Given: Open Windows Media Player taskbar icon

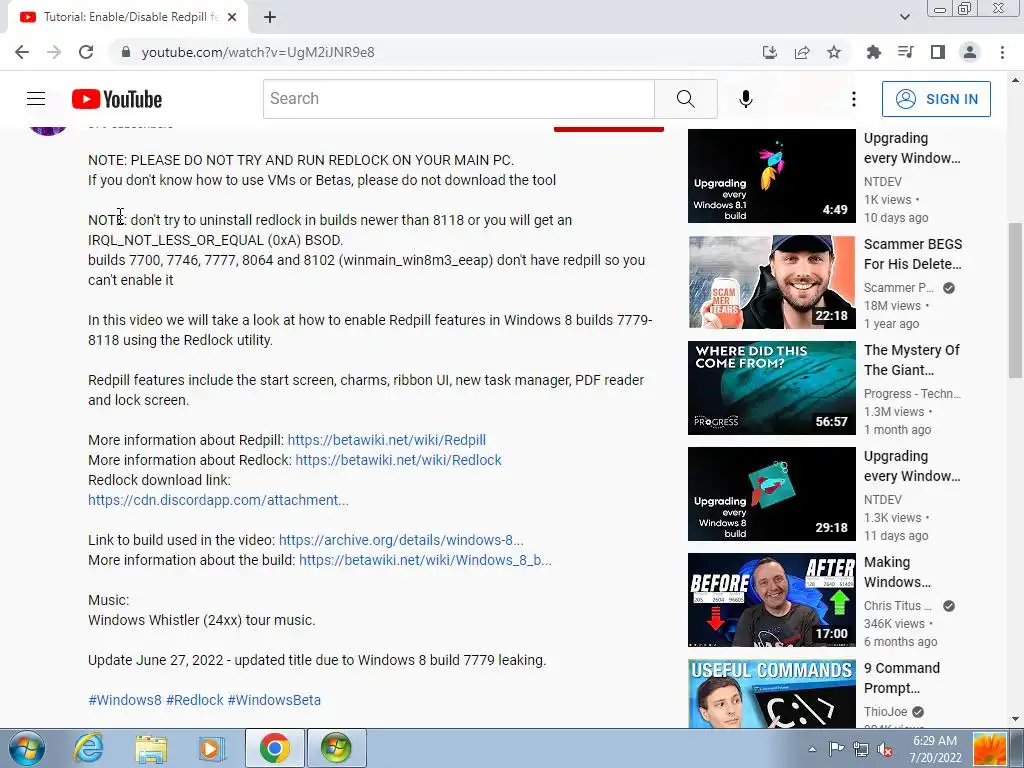Looking at the screenshot, I should tap(211, 748).
